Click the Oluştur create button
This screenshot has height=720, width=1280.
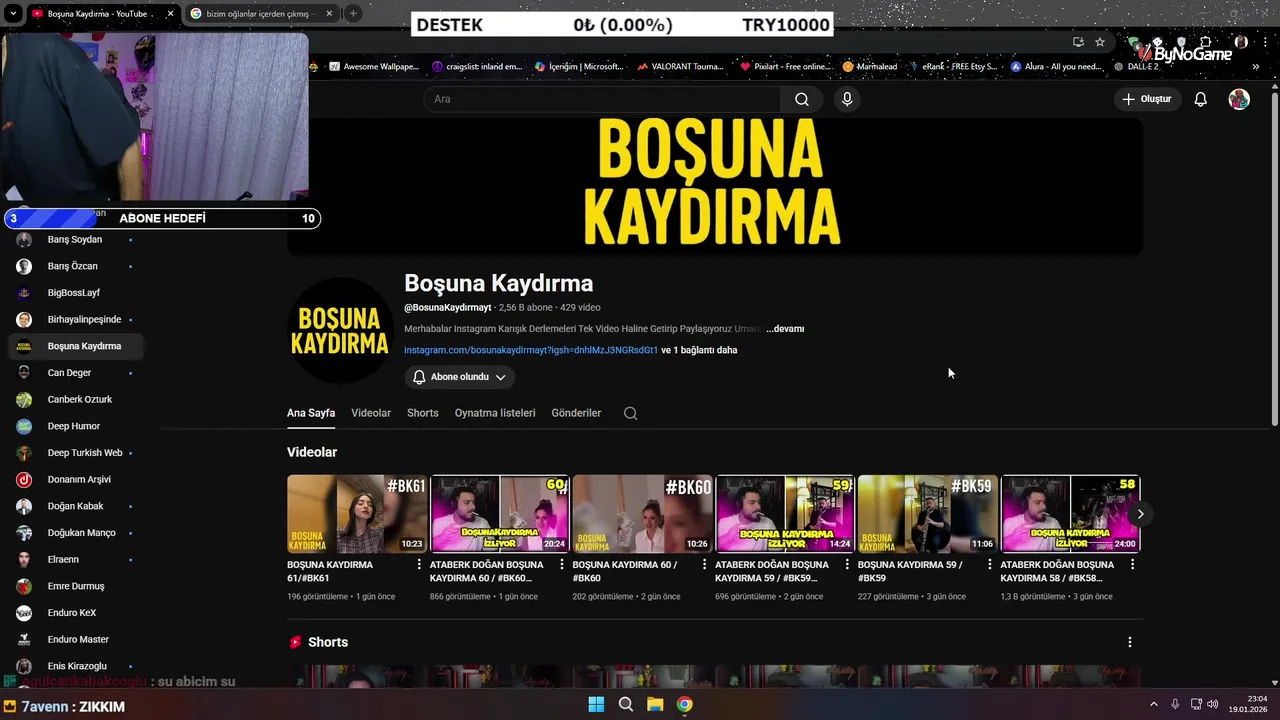(x=1146, y=99)
